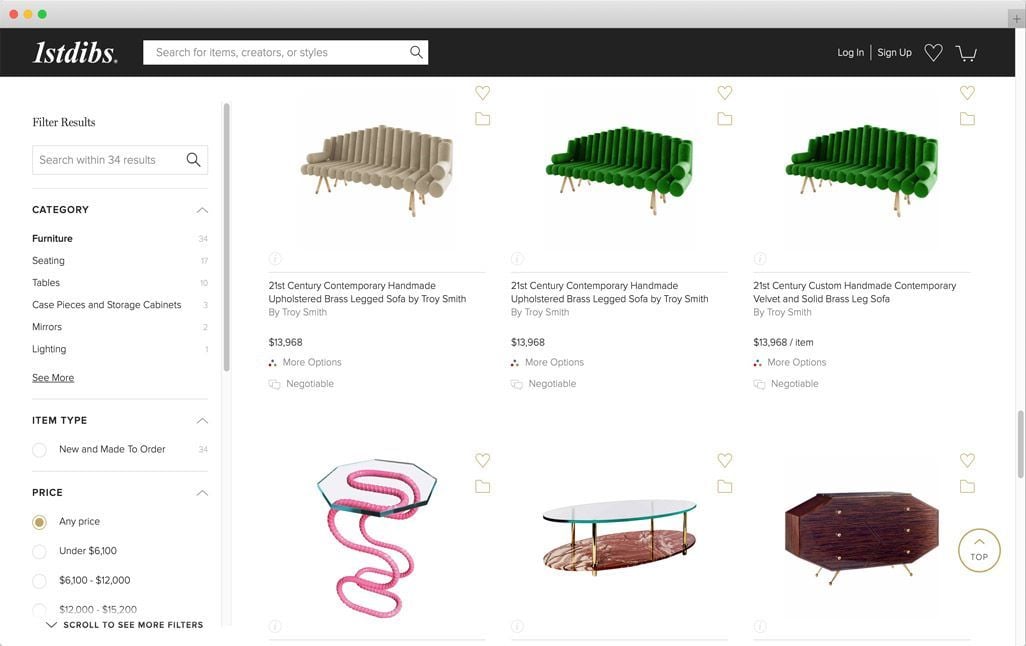The width and height of the screenshot is (1026, 646).
Task: Open the shopping cart in the top bar
Action: (965, 53)
